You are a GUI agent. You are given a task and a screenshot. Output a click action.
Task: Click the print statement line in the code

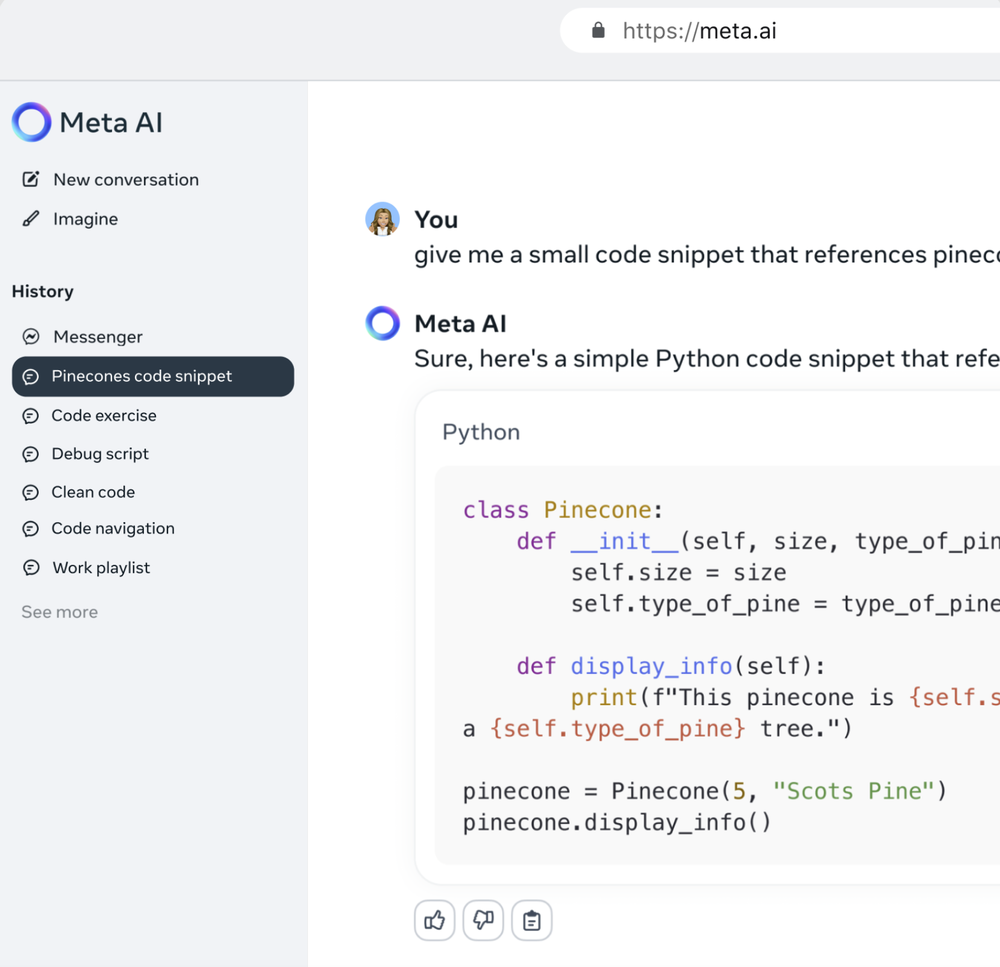(x=785, y=698)
